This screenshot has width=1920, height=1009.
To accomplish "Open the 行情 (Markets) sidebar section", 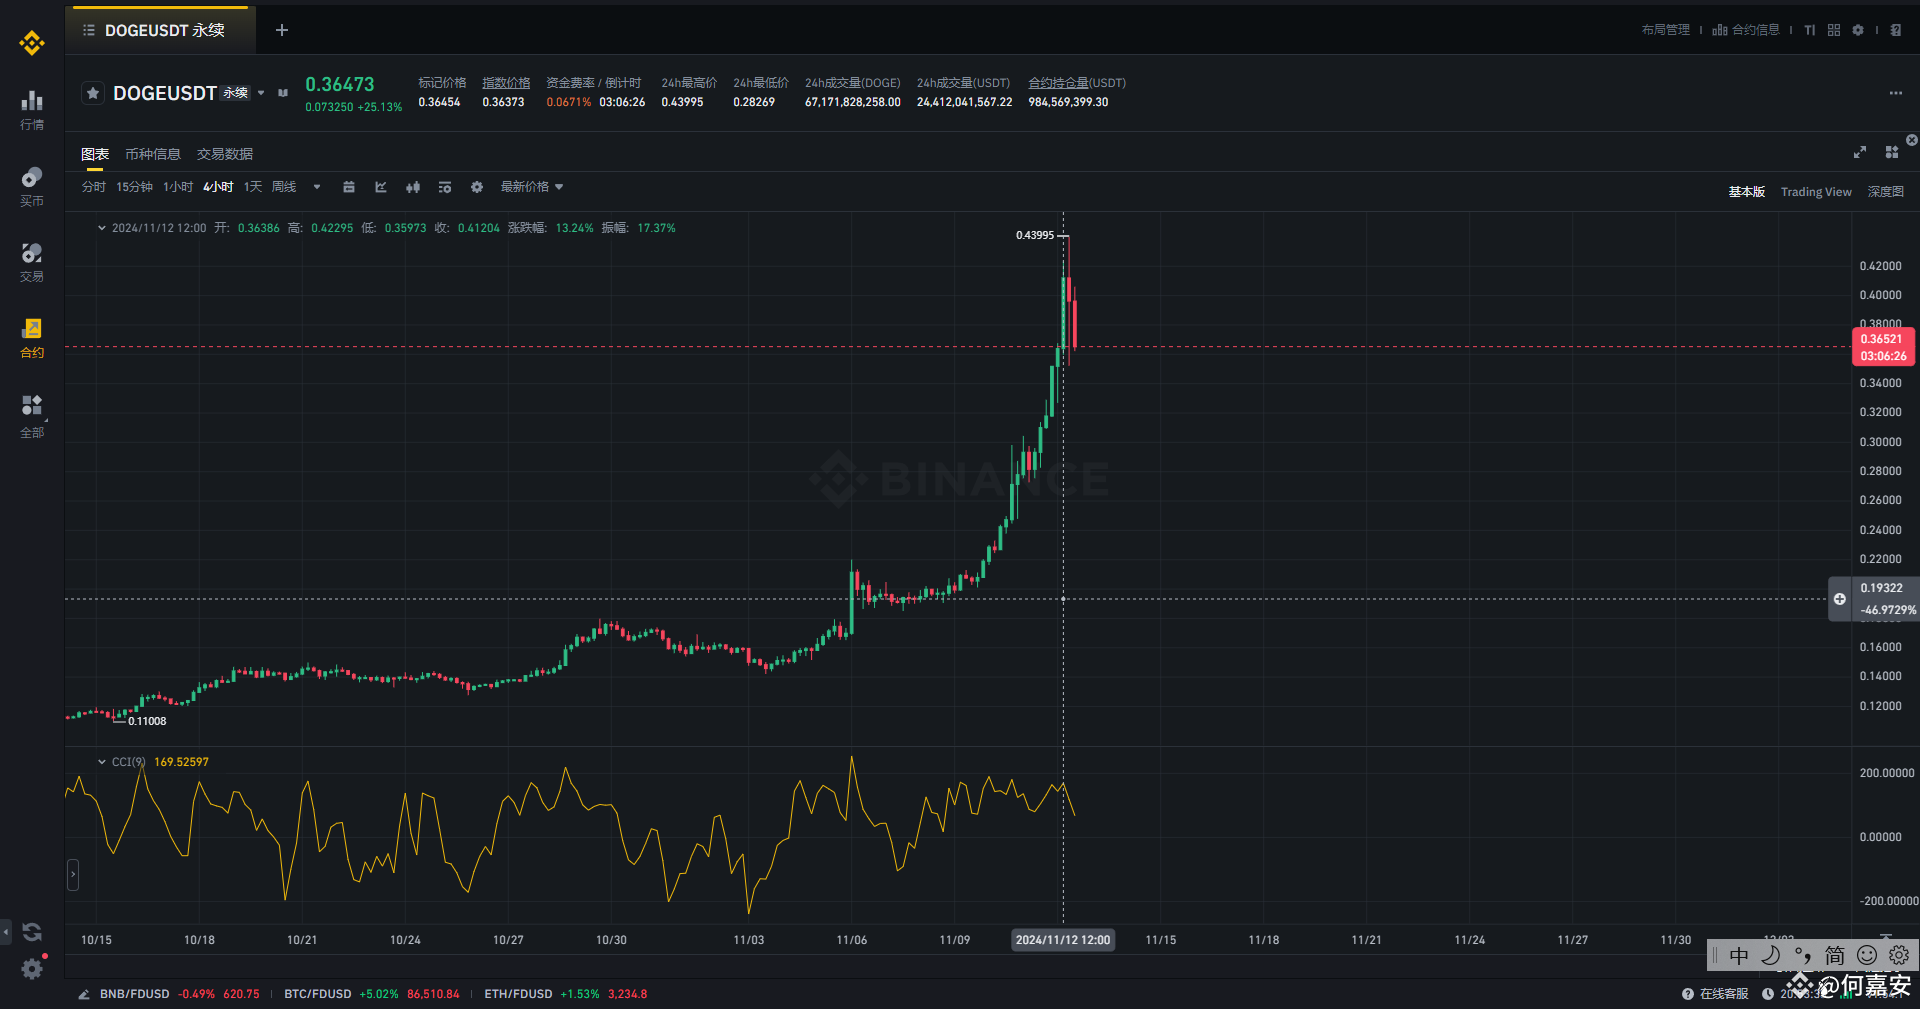I will [32, 110].
